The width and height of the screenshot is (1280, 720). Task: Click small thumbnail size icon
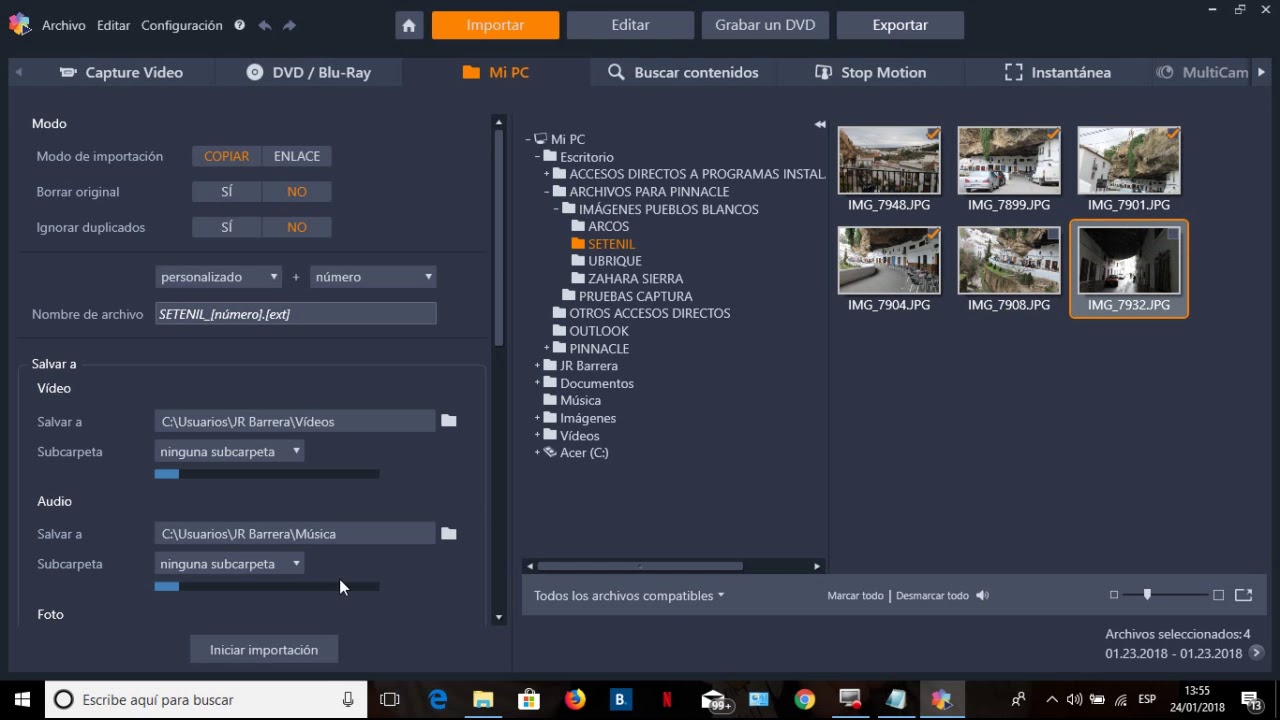tap(1114, 595)
